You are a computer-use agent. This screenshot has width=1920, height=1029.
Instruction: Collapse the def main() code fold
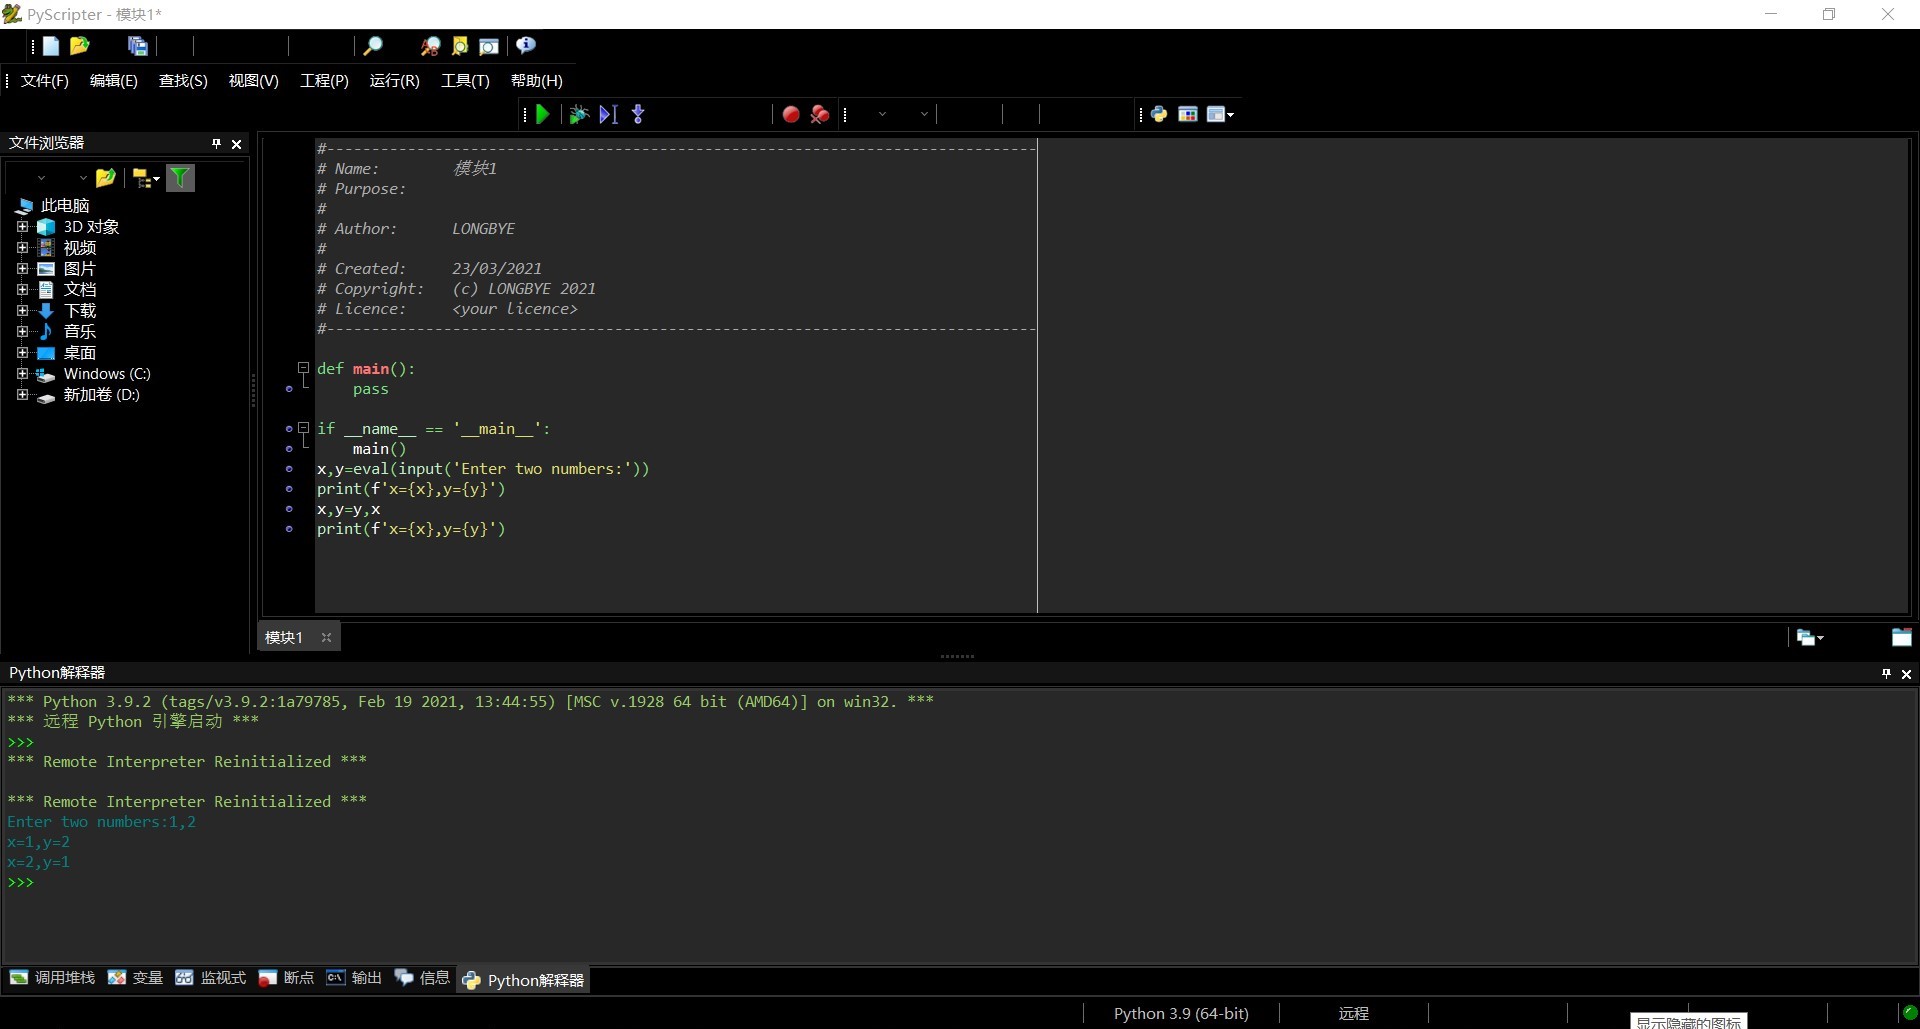pyautogui.click(x=303, y=368)
